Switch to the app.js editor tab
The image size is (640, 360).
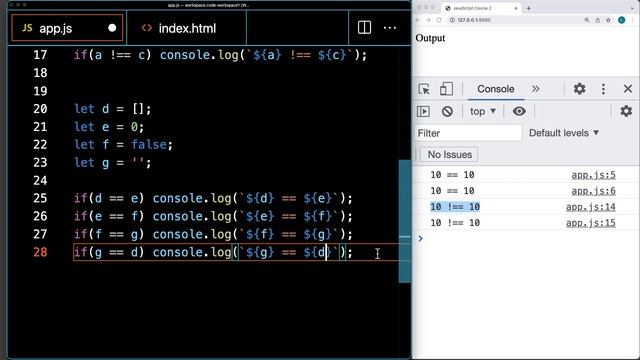(67, 28)
